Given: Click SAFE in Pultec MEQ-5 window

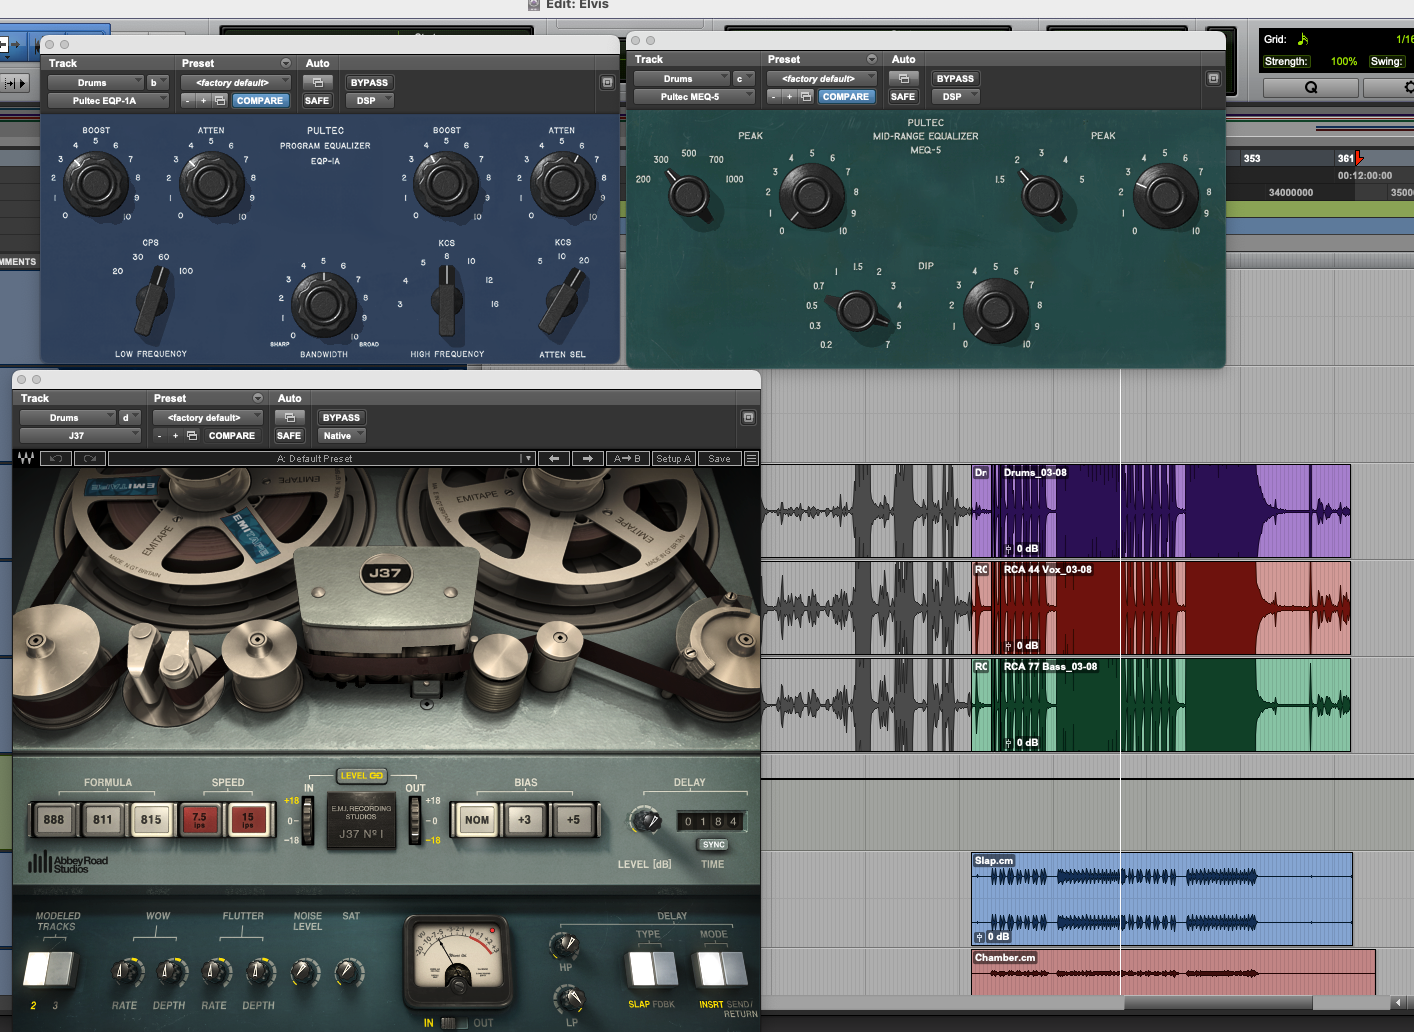Looking at the screenshot, I should [x=903, y=96].
